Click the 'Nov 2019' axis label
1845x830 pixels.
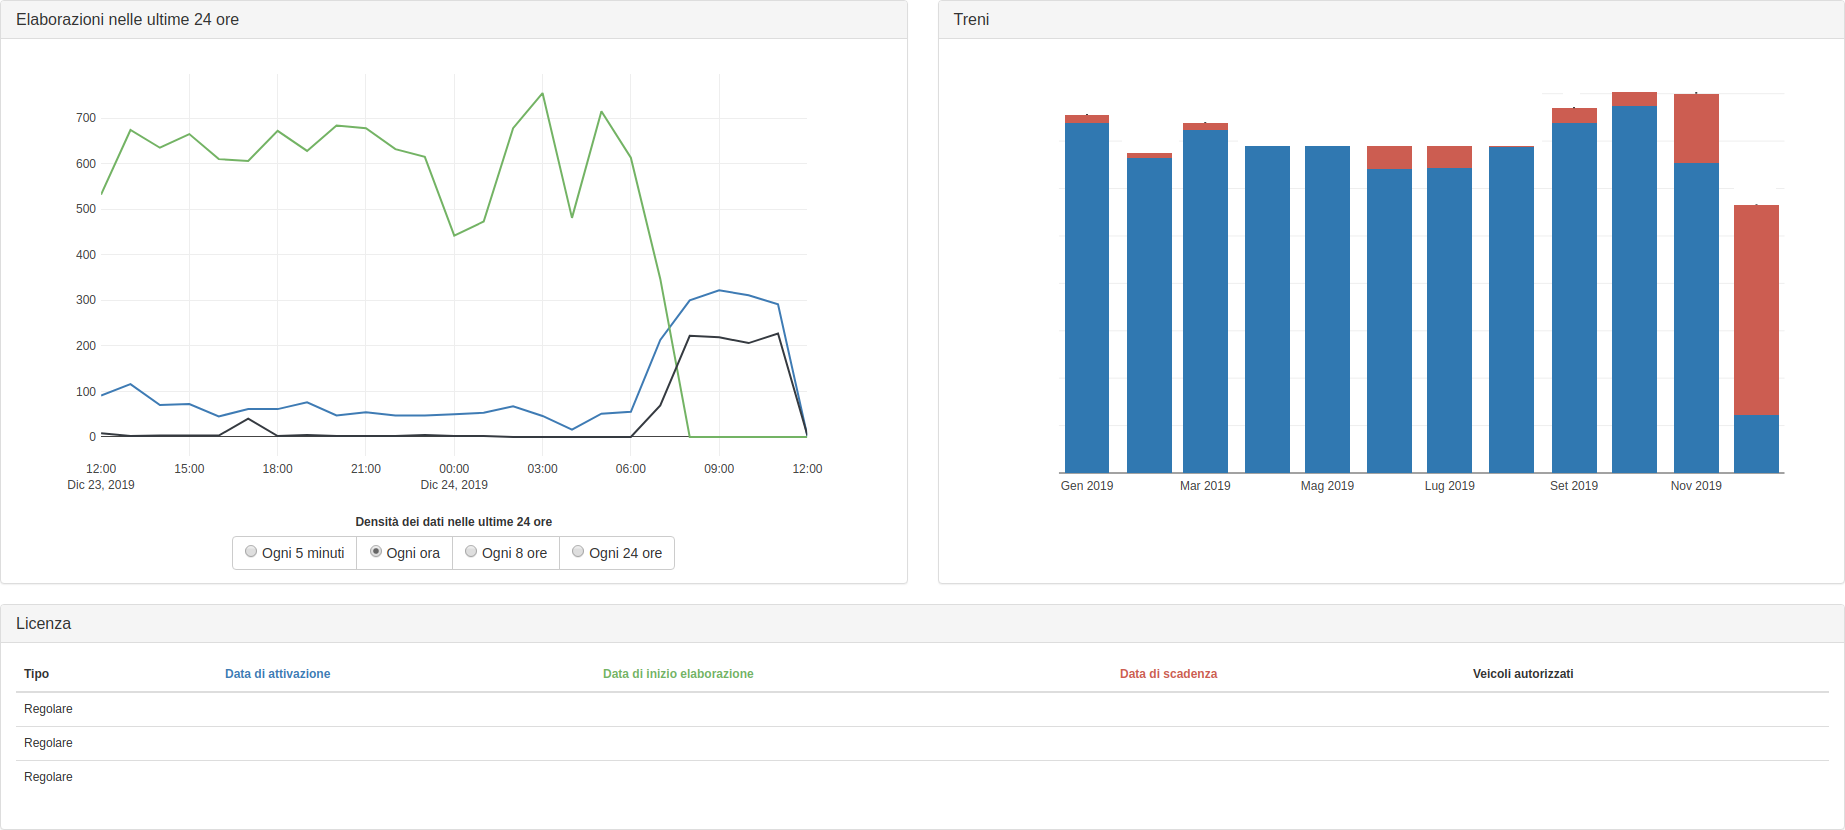(x=1696, y=486)
